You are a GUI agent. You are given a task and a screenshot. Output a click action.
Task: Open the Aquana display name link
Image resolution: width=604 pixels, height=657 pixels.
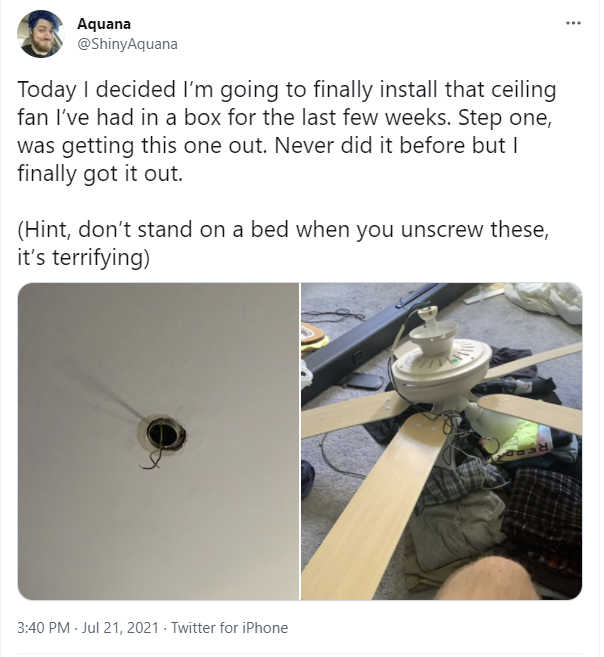coord(104,24)
